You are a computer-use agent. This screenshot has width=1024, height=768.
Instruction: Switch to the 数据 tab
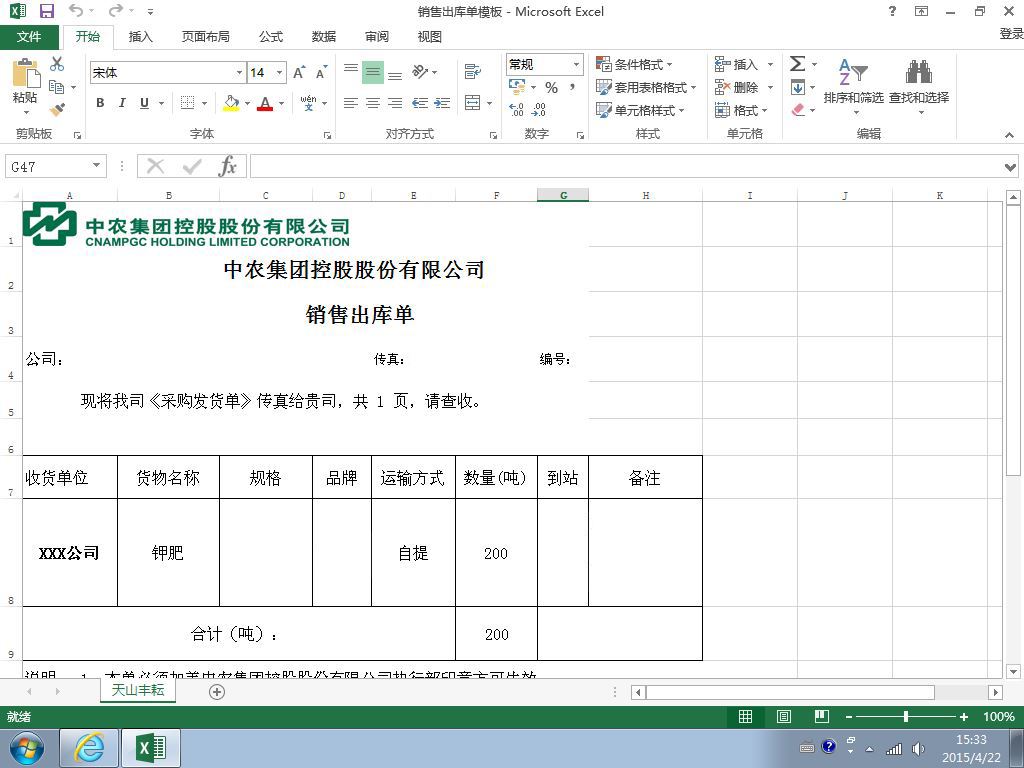tap(323, 37)
